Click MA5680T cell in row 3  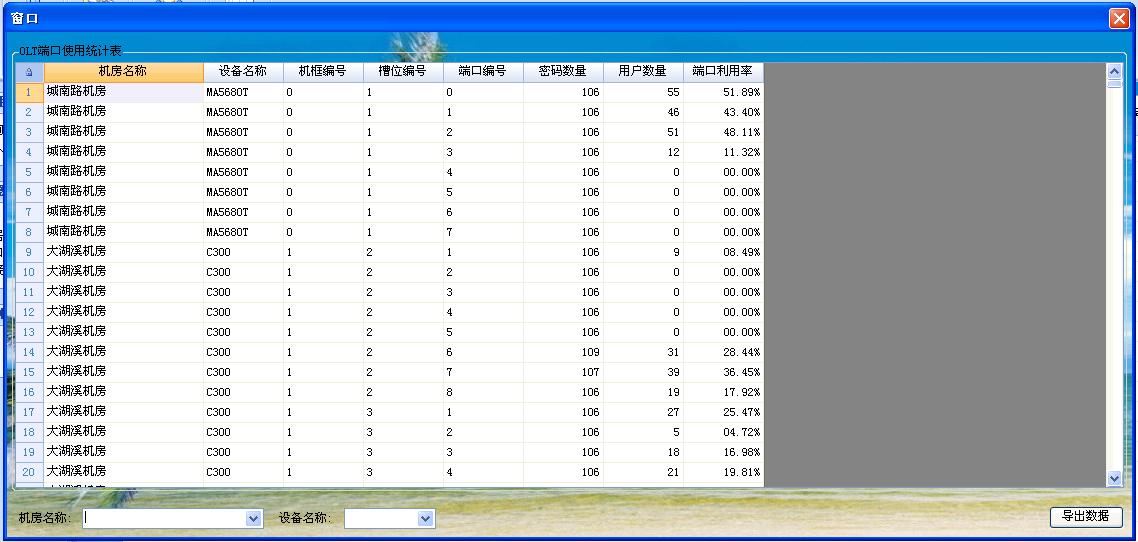244,132
